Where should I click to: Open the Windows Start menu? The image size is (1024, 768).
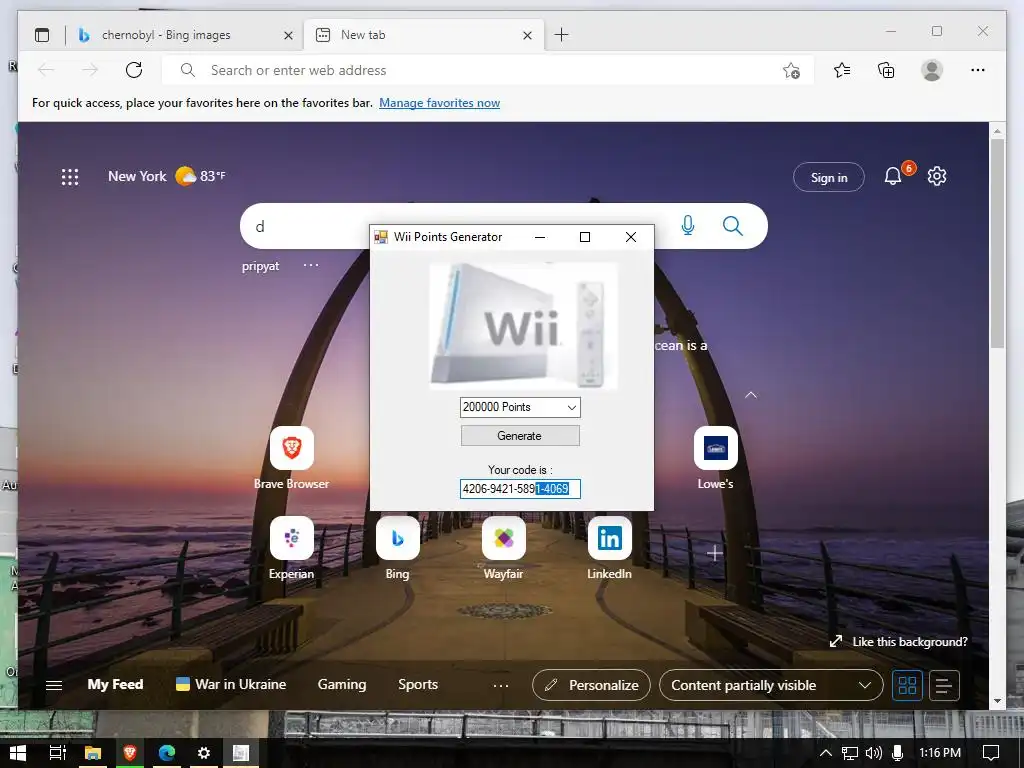(x=18, y=753)
